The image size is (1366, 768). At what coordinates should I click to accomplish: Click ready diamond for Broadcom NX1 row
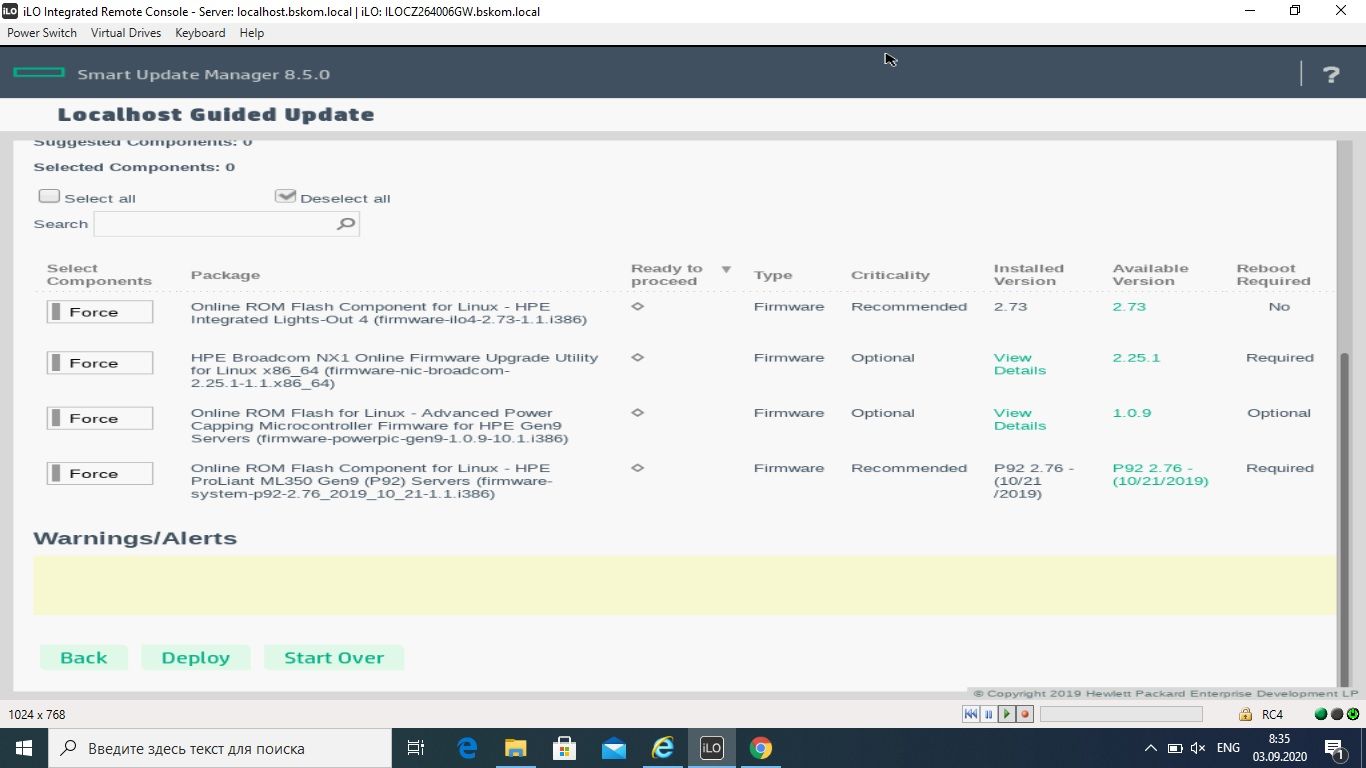point(637,357)
